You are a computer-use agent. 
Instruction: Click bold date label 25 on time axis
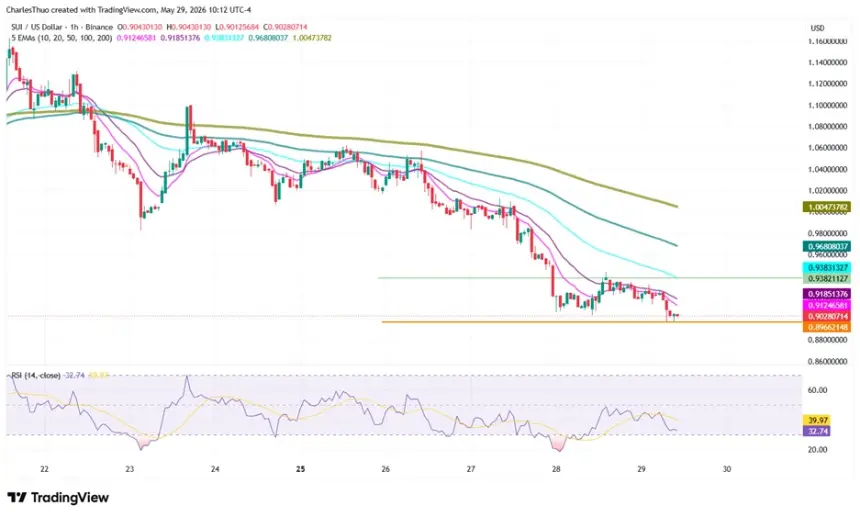301,469
